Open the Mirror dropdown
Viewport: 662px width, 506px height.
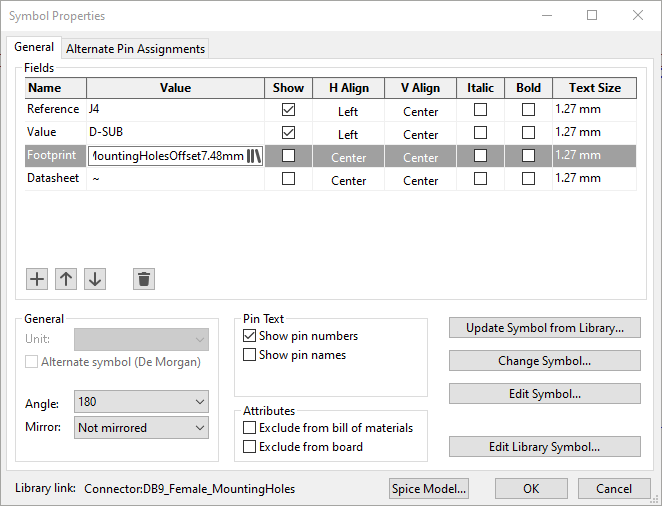tap(141, 428)
